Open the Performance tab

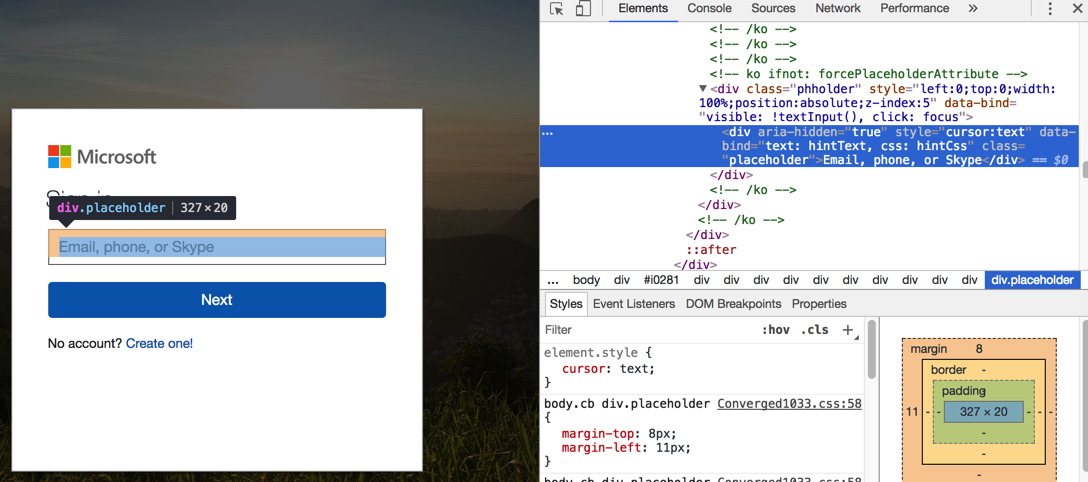point(915,8)
